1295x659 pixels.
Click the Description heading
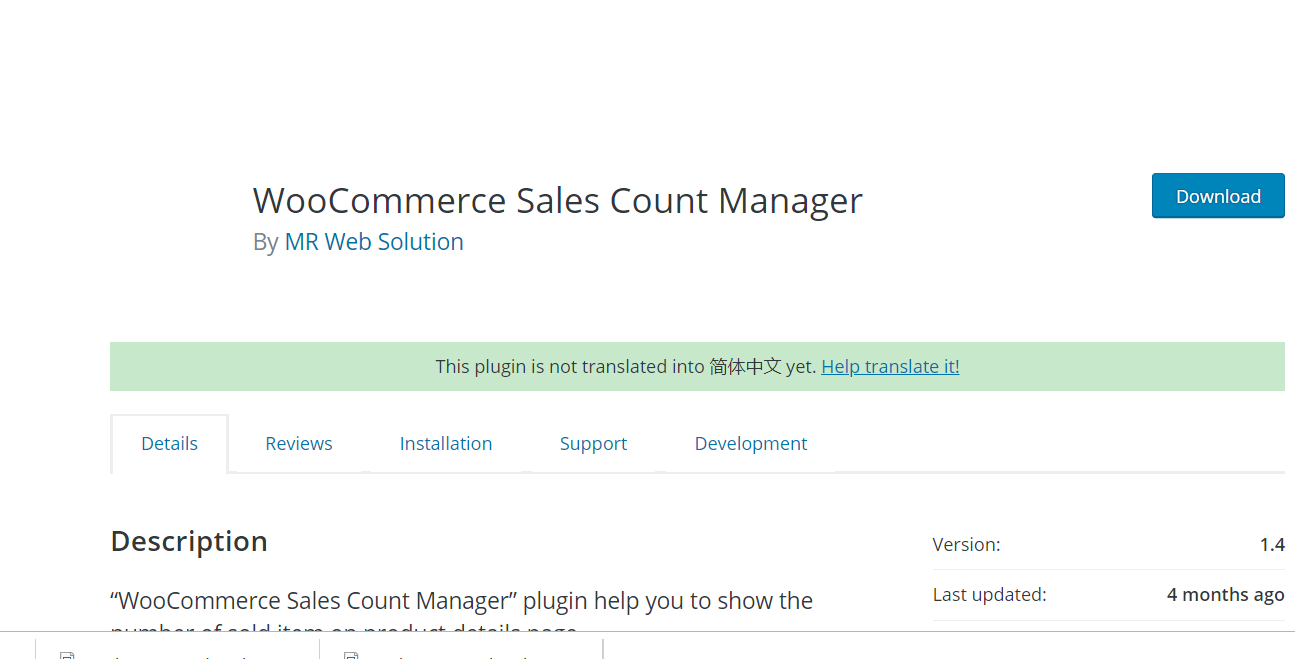189,541
